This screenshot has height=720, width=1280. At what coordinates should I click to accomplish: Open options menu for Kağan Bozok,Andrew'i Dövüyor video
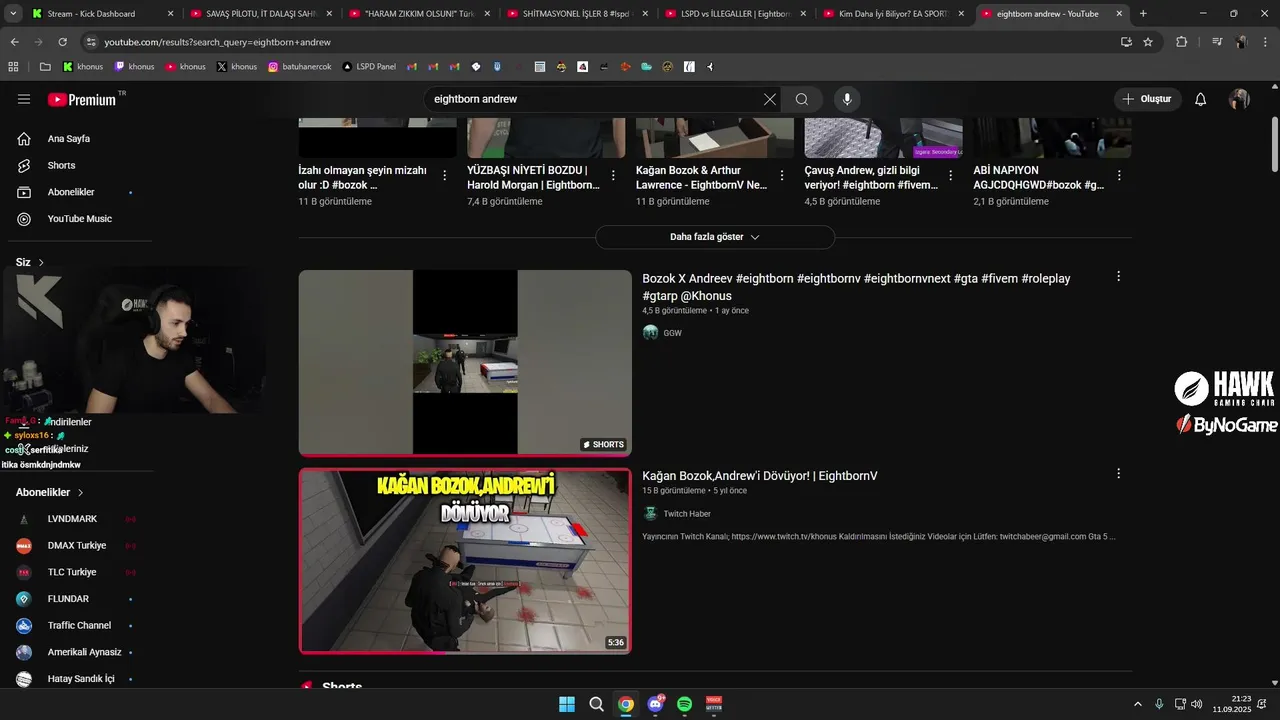(1118, 474)
